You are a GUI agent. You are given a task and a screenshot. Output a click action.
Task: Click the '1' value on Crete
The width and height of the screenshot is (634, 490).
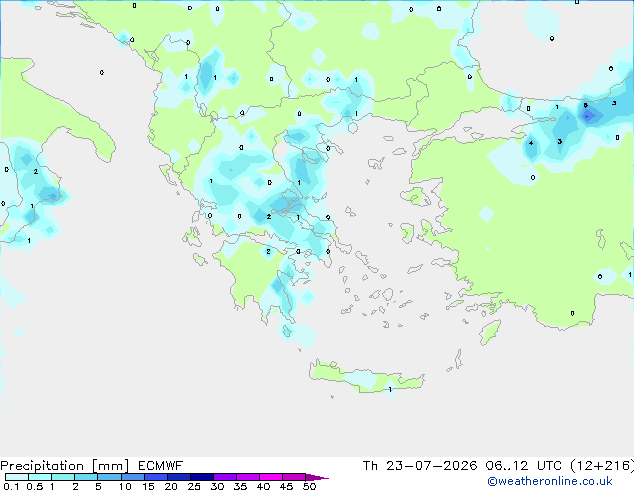point(390,390)
